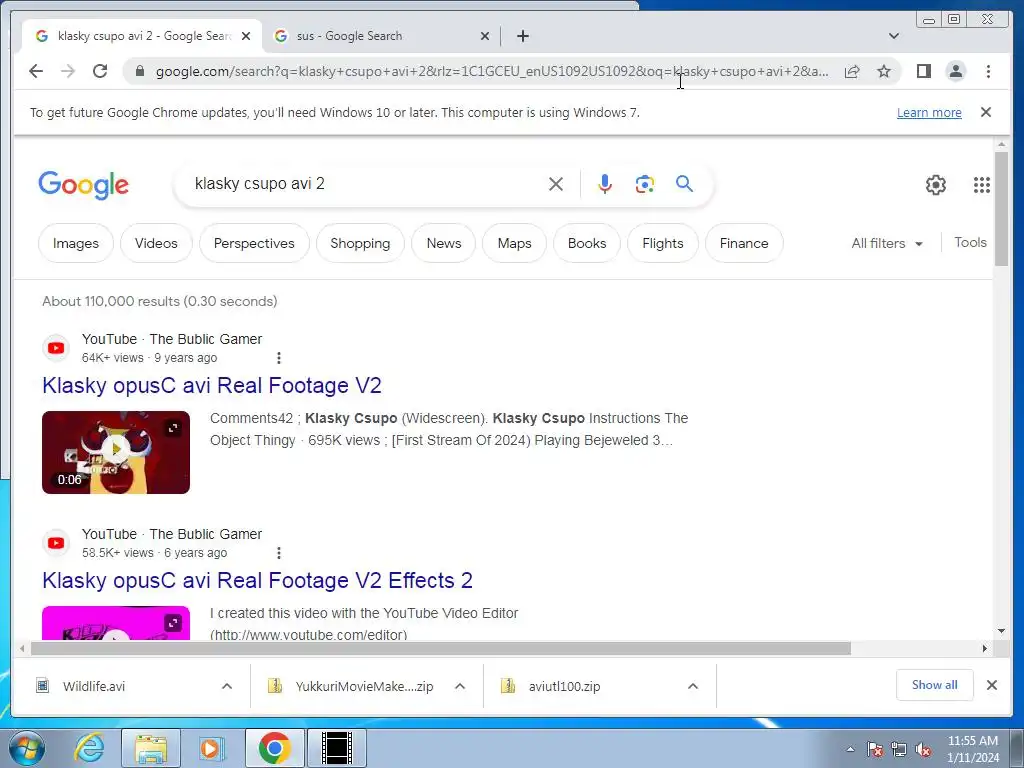The image size is (1024, 768).
Task: Search by image with Google Lens
Action: [645, 184]
